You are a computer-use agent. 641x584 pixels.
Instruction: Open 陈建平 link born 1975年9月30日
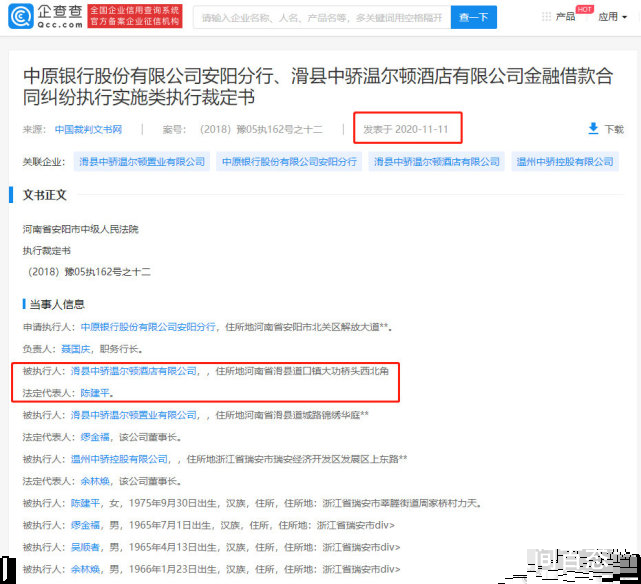click(x=85, y=503)
